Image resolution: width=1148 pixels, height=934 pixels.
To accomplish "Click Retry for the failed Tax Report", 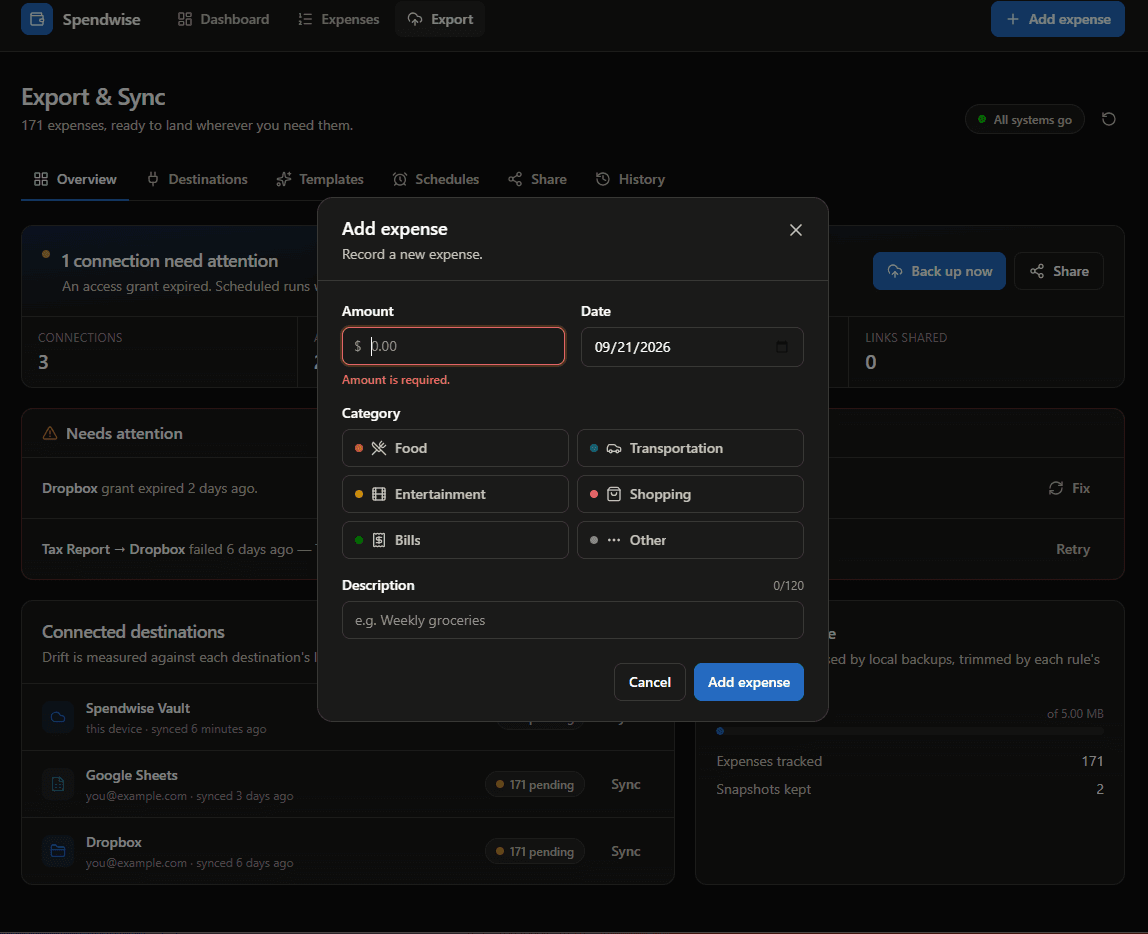I will click(1073, 549).
